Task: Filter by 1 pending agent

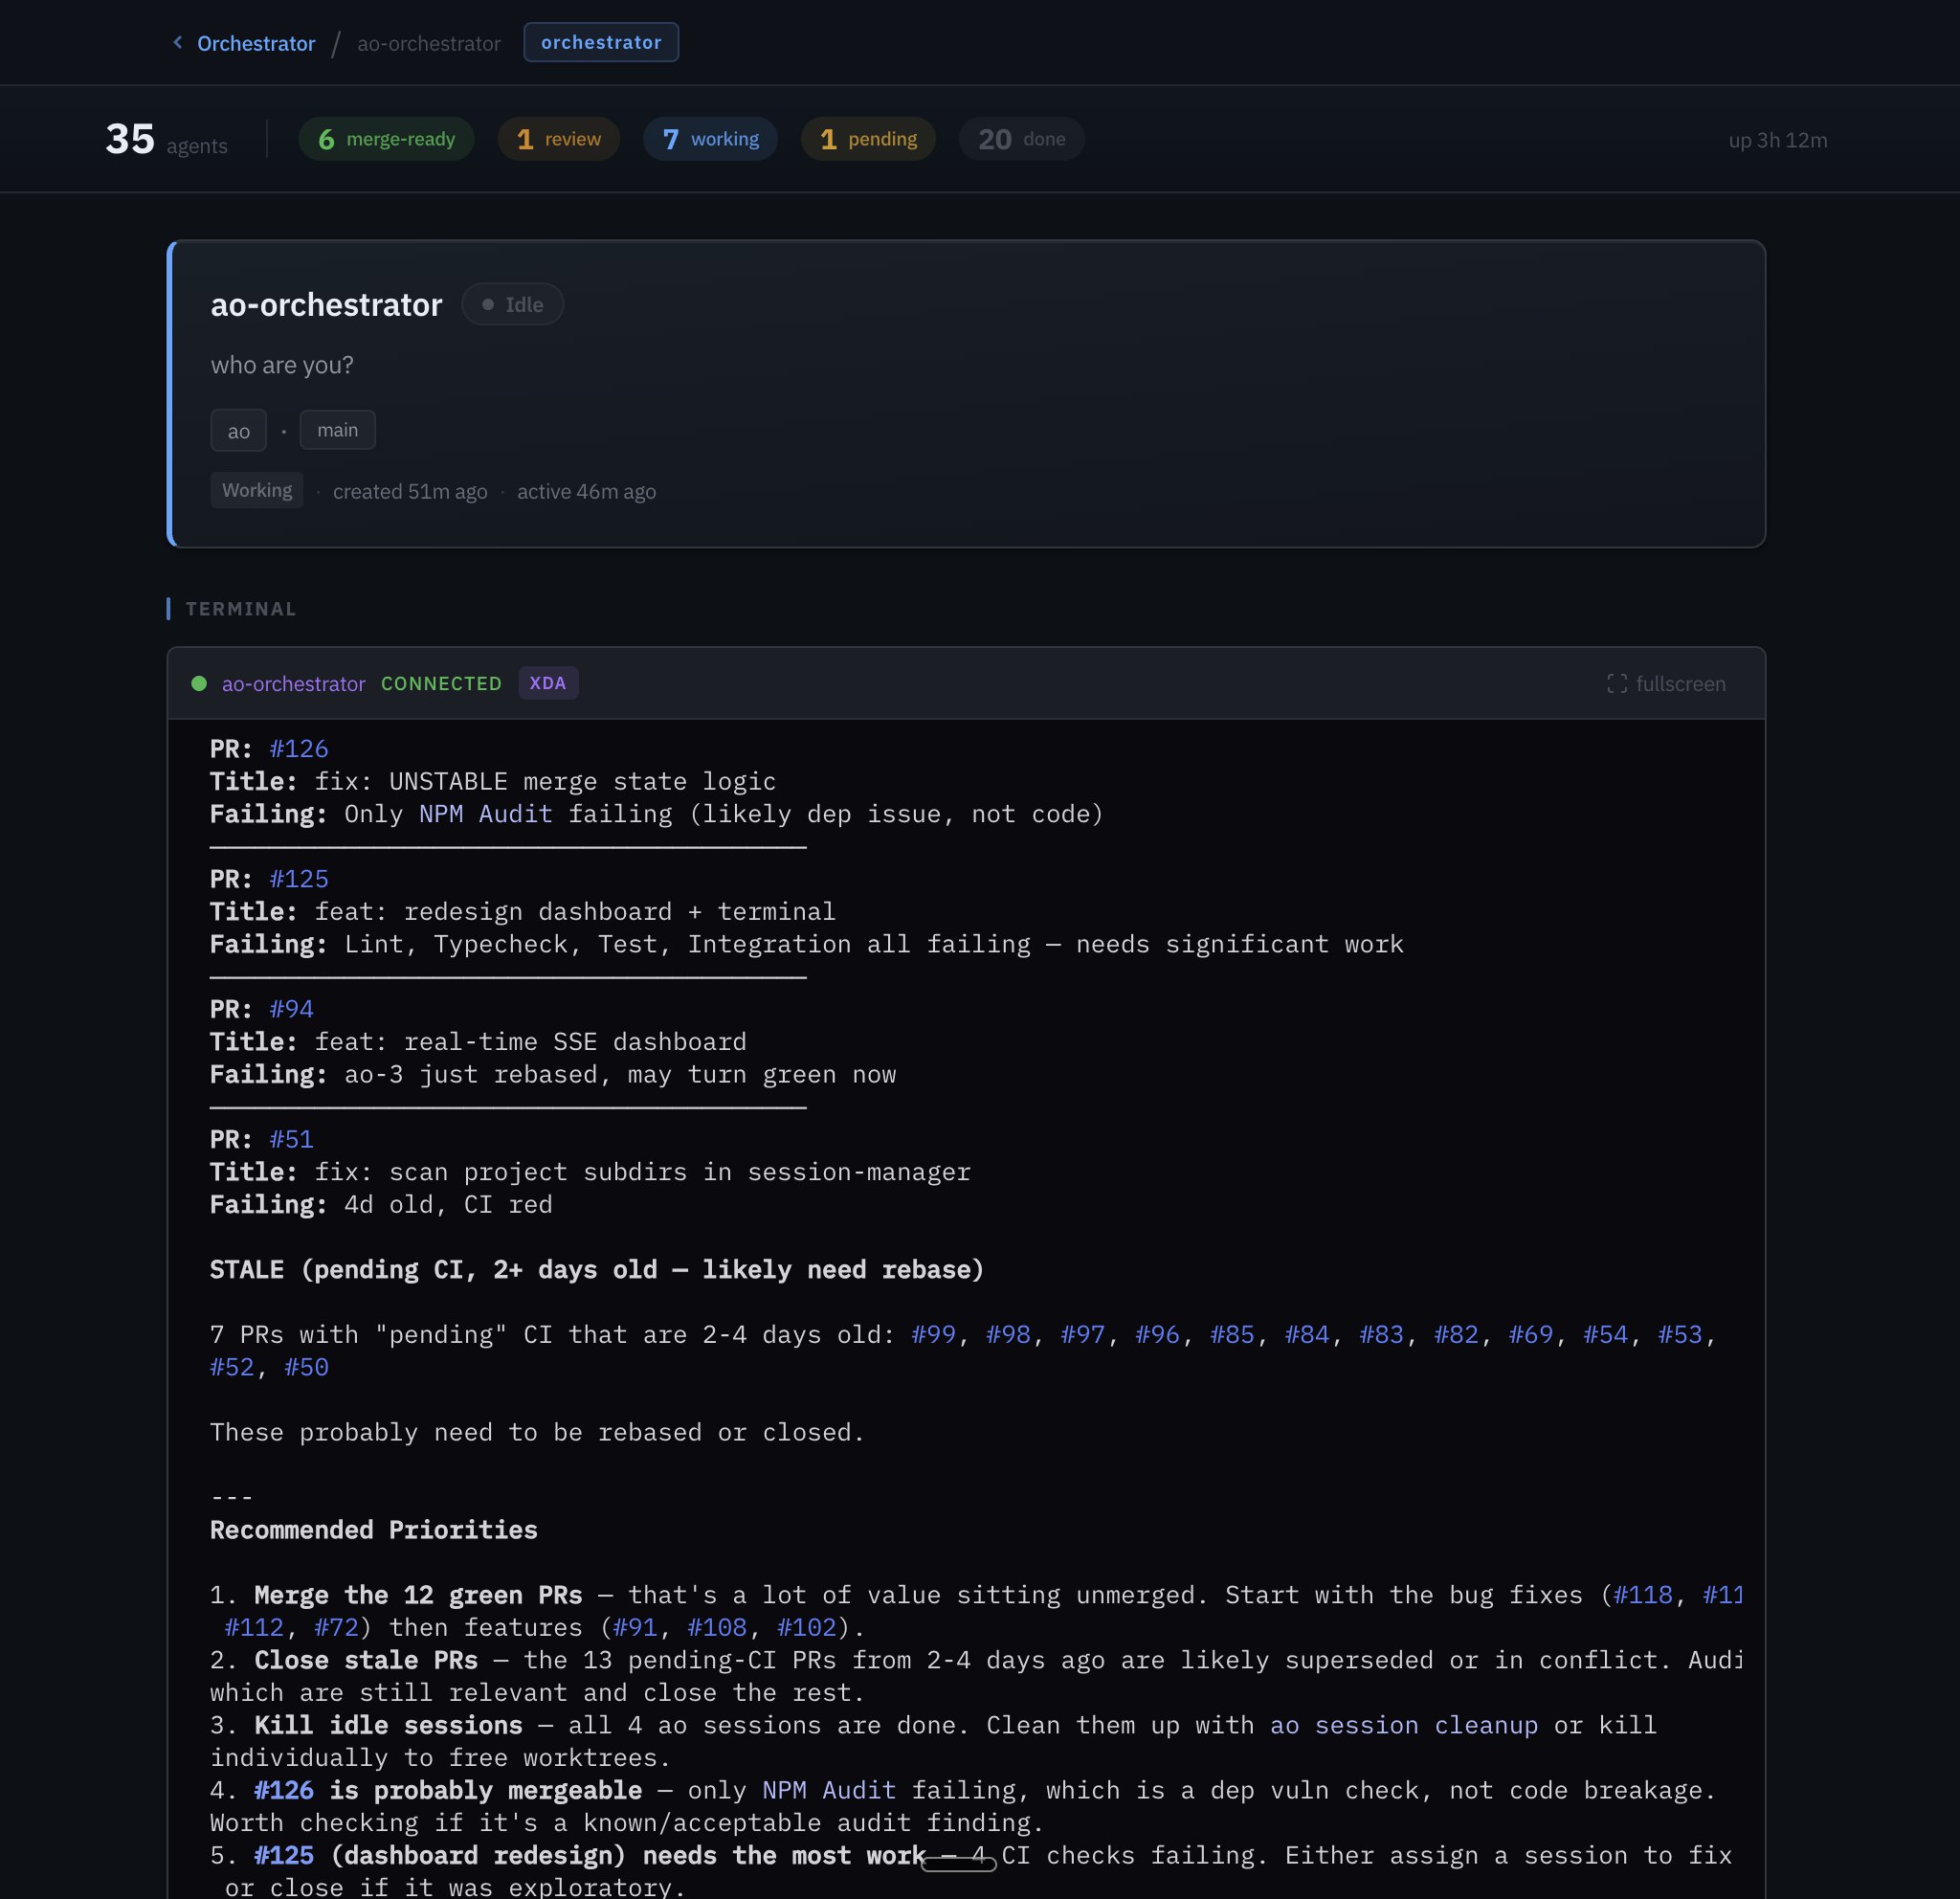Action: click(868, 139)
